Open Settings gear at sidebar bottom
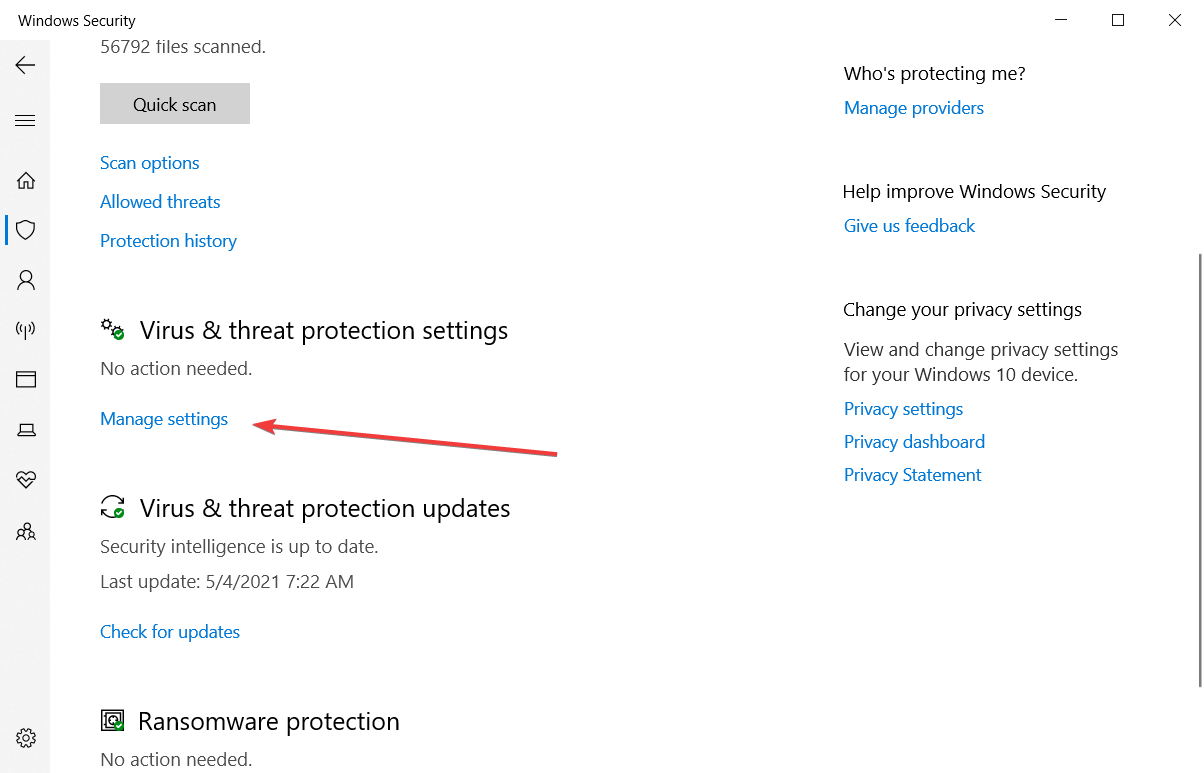 [x=26, y=738]
